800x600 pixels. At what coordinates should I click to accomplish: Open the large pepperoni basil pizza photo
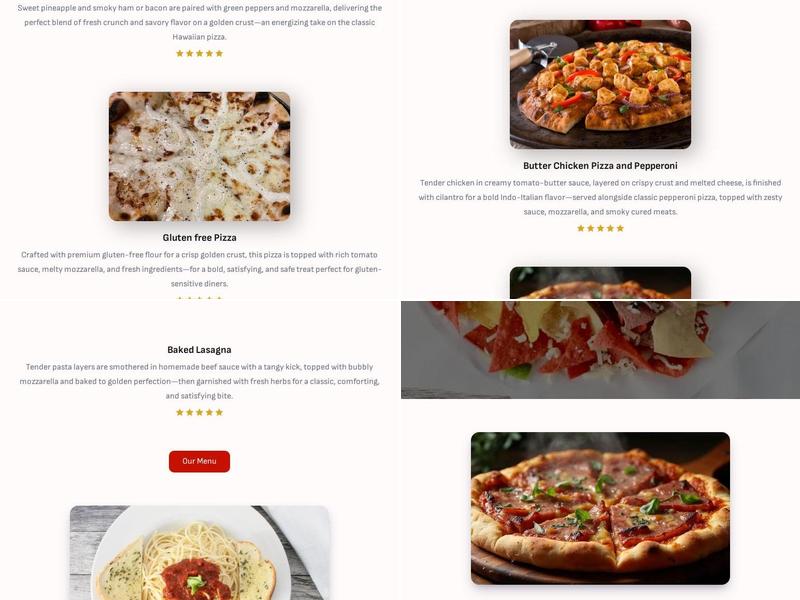(x=600, y=508)
